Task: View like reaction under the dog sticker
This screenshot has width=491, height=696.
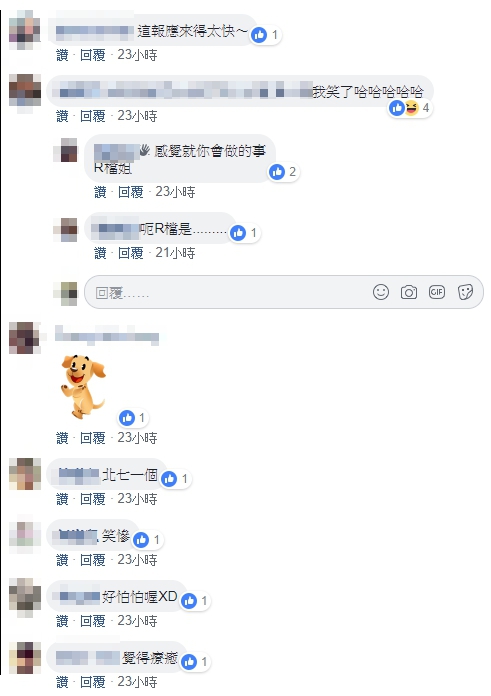Action: [x=133, y=418]
